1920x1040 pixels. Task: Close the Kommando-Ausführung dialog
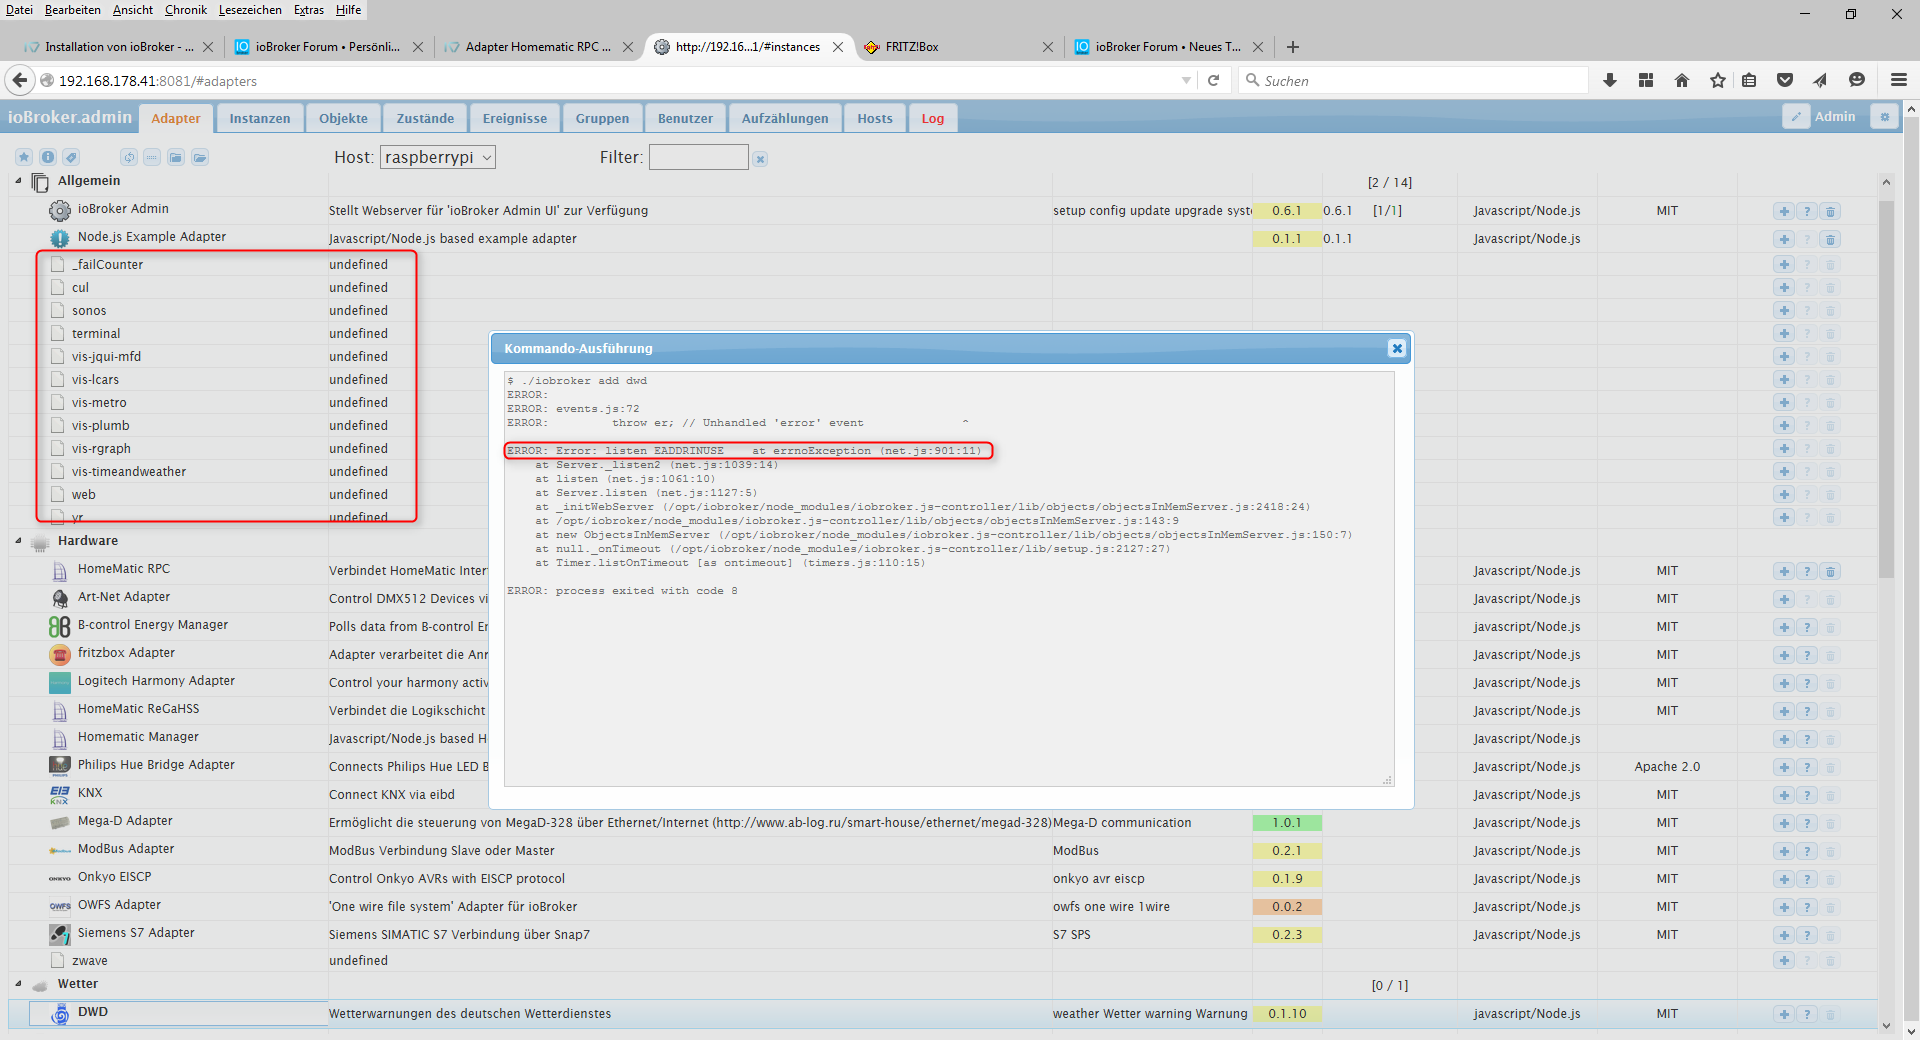[1397, 348]
